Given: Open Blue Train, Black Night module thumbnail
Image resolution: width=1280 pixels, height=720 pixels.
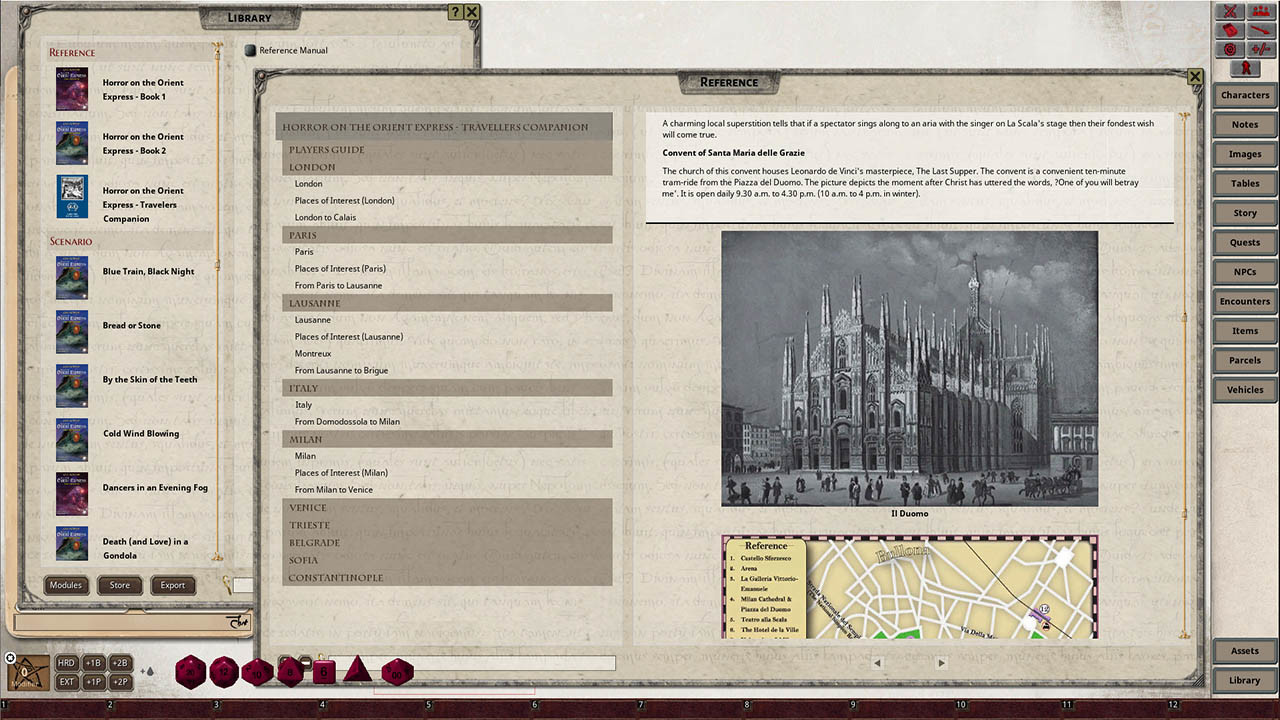Looking at the screenshot, I should click(x=72, y=277).
